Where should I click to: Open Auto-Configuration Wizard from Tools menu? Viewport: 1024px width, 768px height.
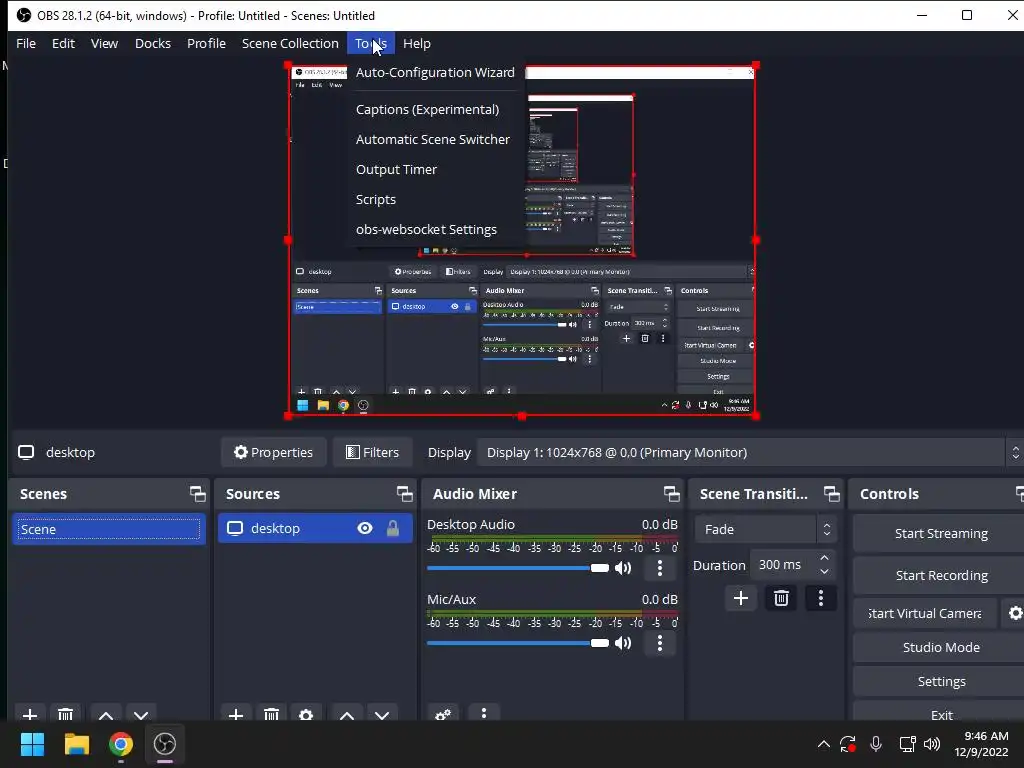click(435, 72)
